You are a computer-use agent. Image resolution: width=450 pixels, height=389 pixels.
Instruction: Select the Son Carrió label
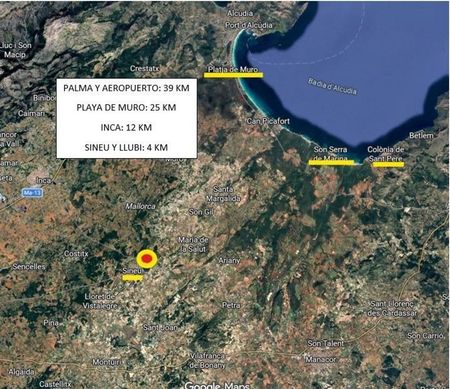click(x=426, y=336)
